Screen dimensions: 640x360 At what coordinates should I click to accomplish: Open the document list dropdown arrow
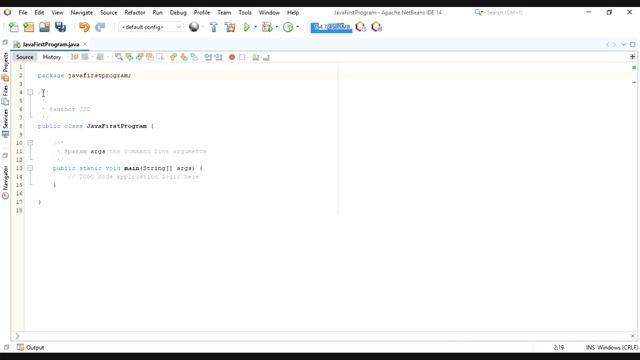[x=623, y=44]
